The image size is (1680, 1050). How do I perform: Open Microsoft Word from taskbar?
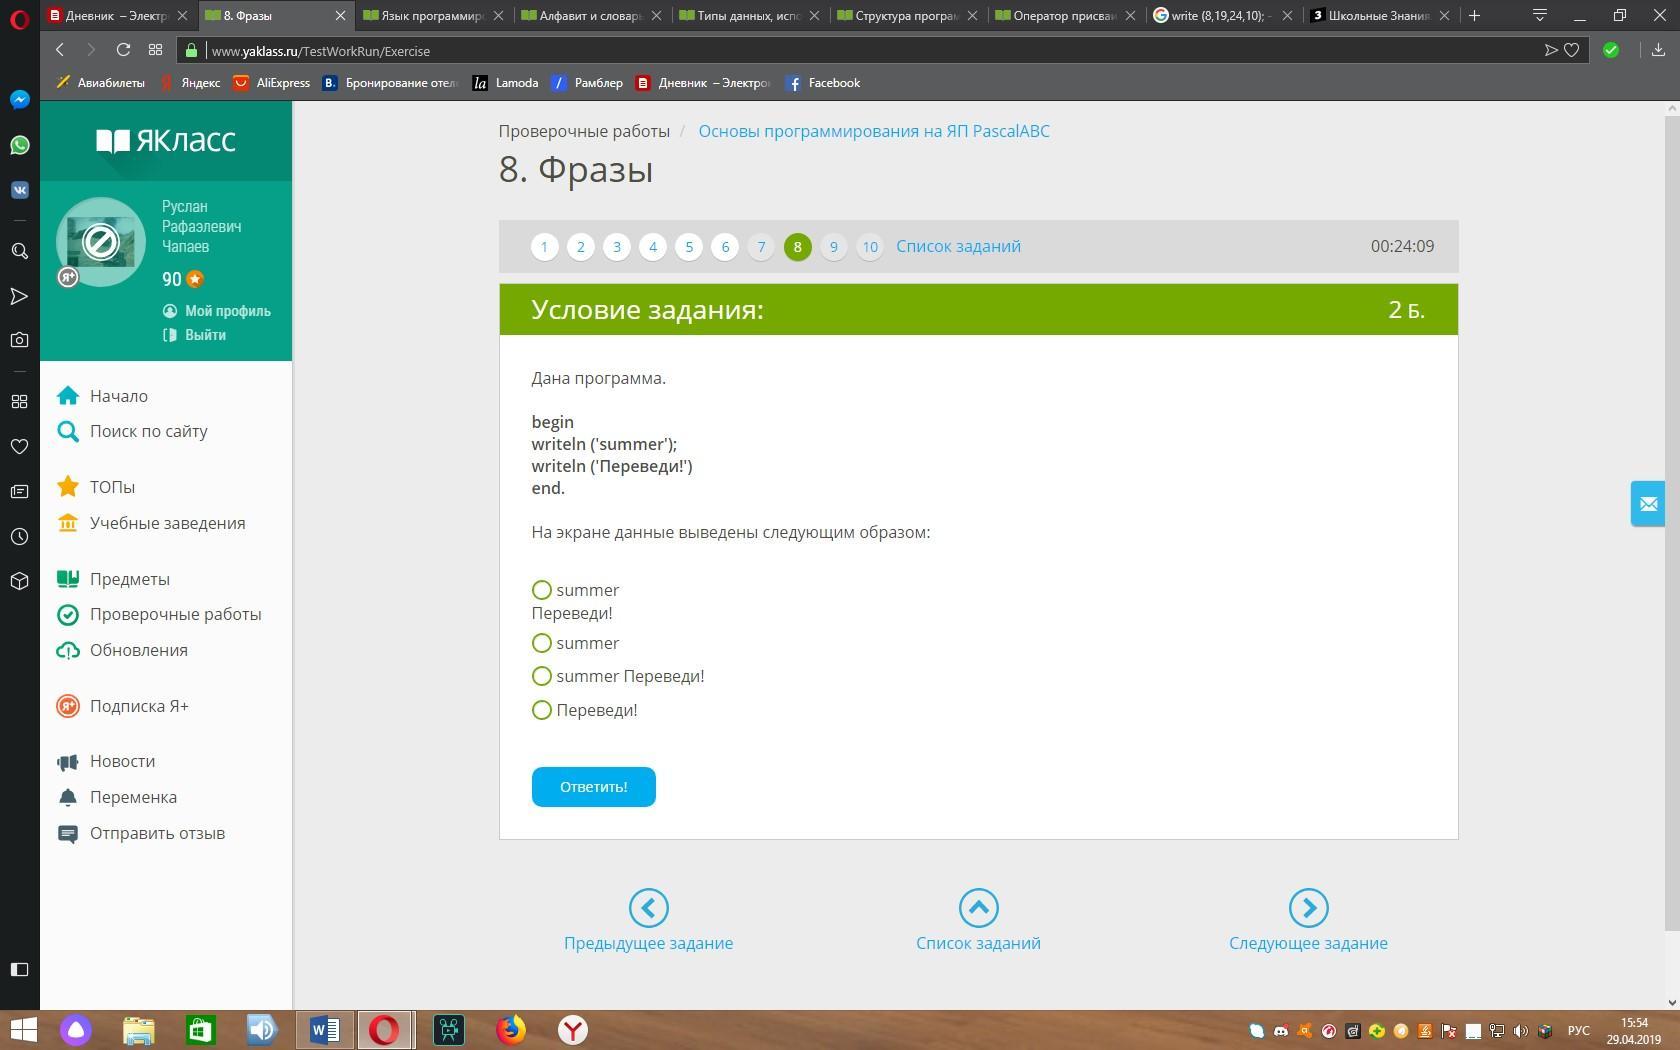point(325,1030)
